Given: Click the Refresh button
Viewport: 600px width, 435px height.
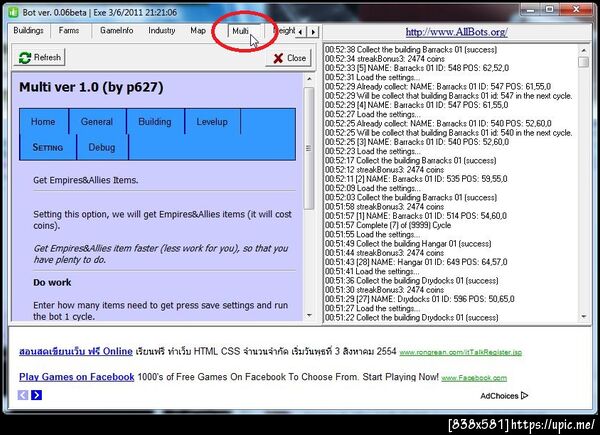Looking at the screenshot, I should click(x=40, y=57).
